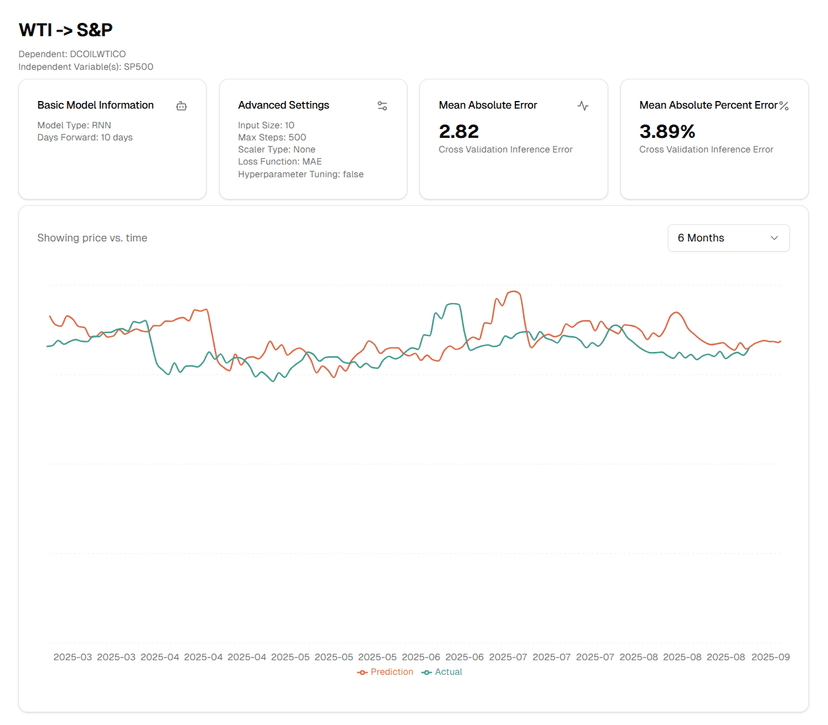Click the teal actual line on the chart
The width and height of the screenshot is (828, 725).
tap(452, 303)
